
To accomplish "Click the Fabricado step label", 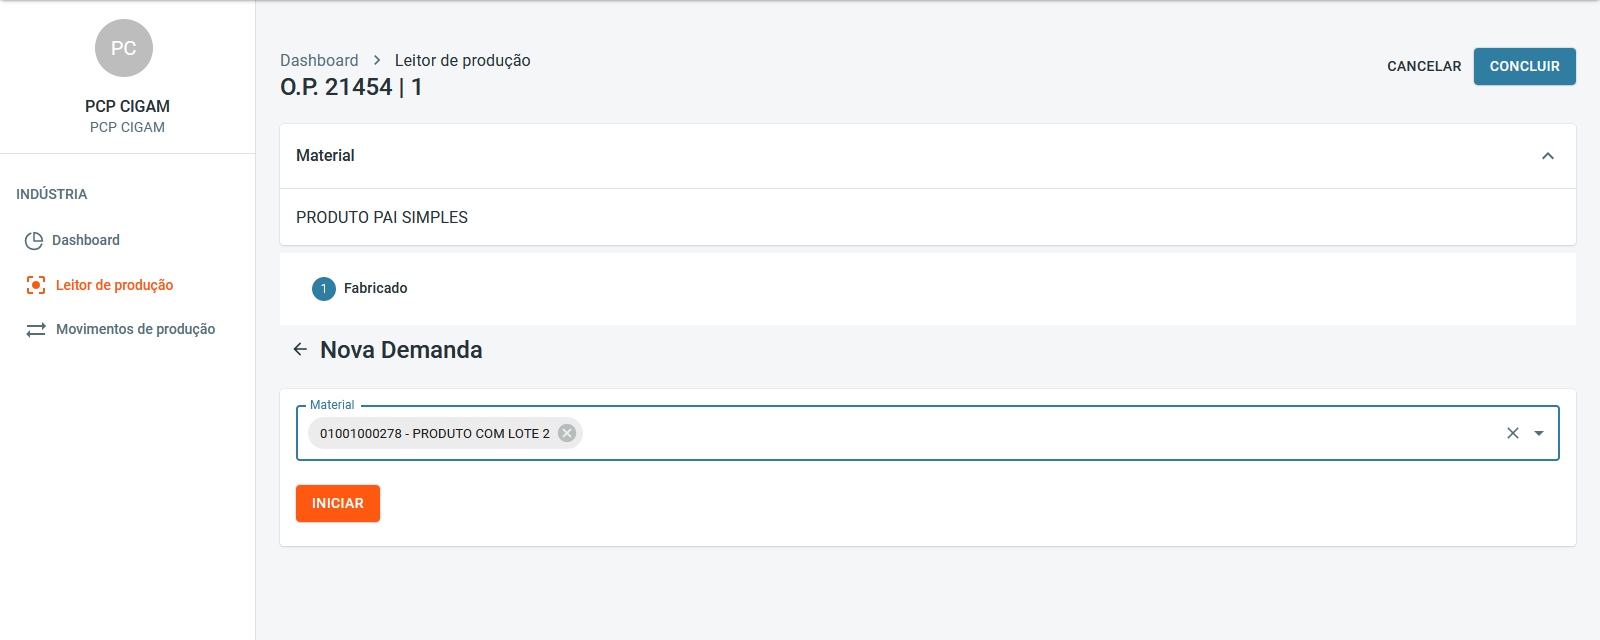I will [x=375, y=288].
